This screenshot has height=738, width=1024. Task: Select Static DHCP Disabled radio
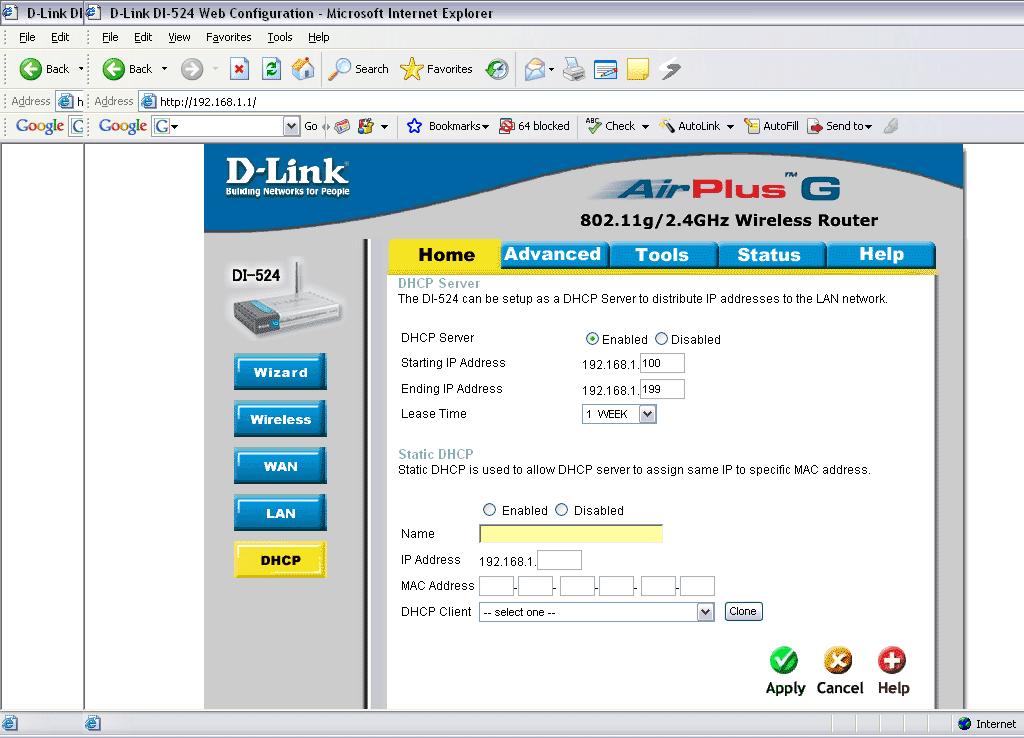click(x=562, y=510)
